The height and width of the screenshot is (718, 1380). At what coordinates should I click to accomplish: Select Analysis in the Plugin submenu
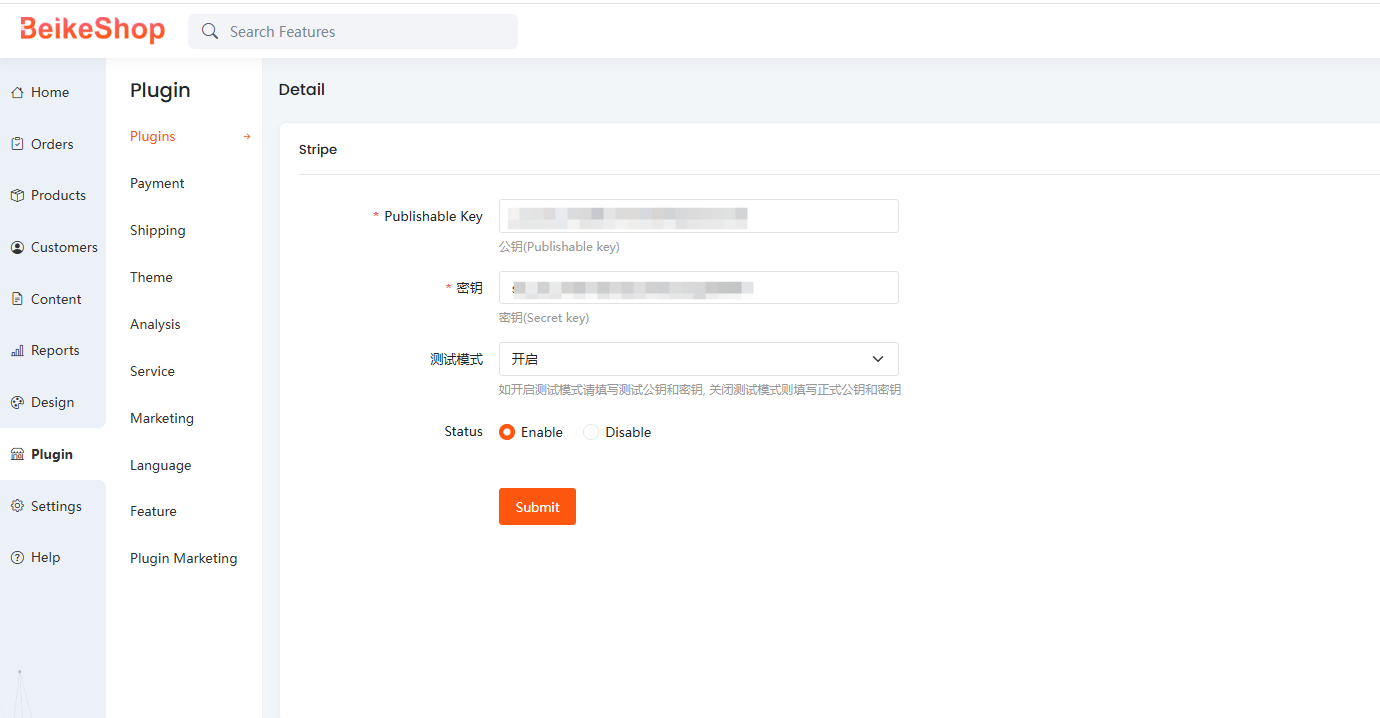(155, 324)
